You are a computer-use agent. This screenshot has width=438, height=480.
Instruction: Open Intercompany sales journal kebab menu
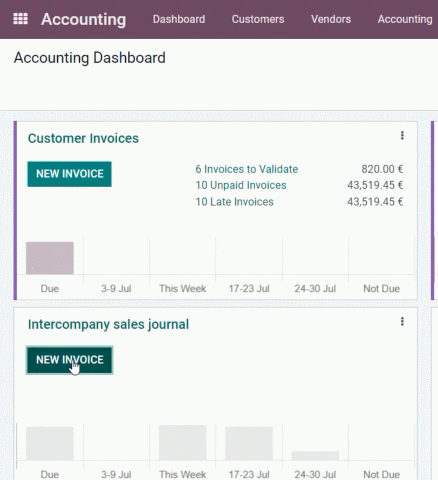click(402, 321)
